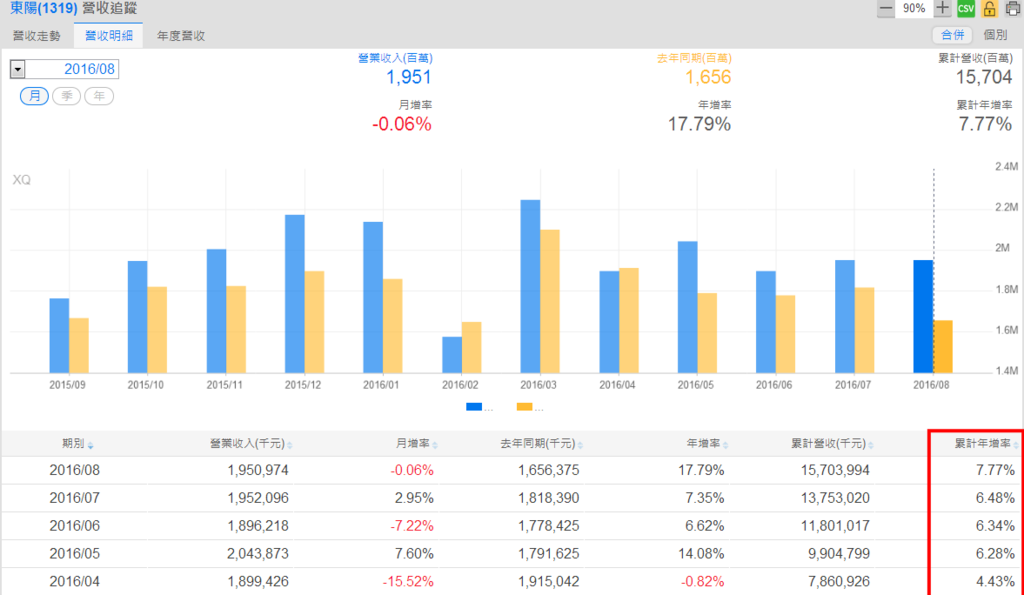1024x595 pixels.
Task: Click the 東陽(1319) stock title link
Action: coord(44,8)
